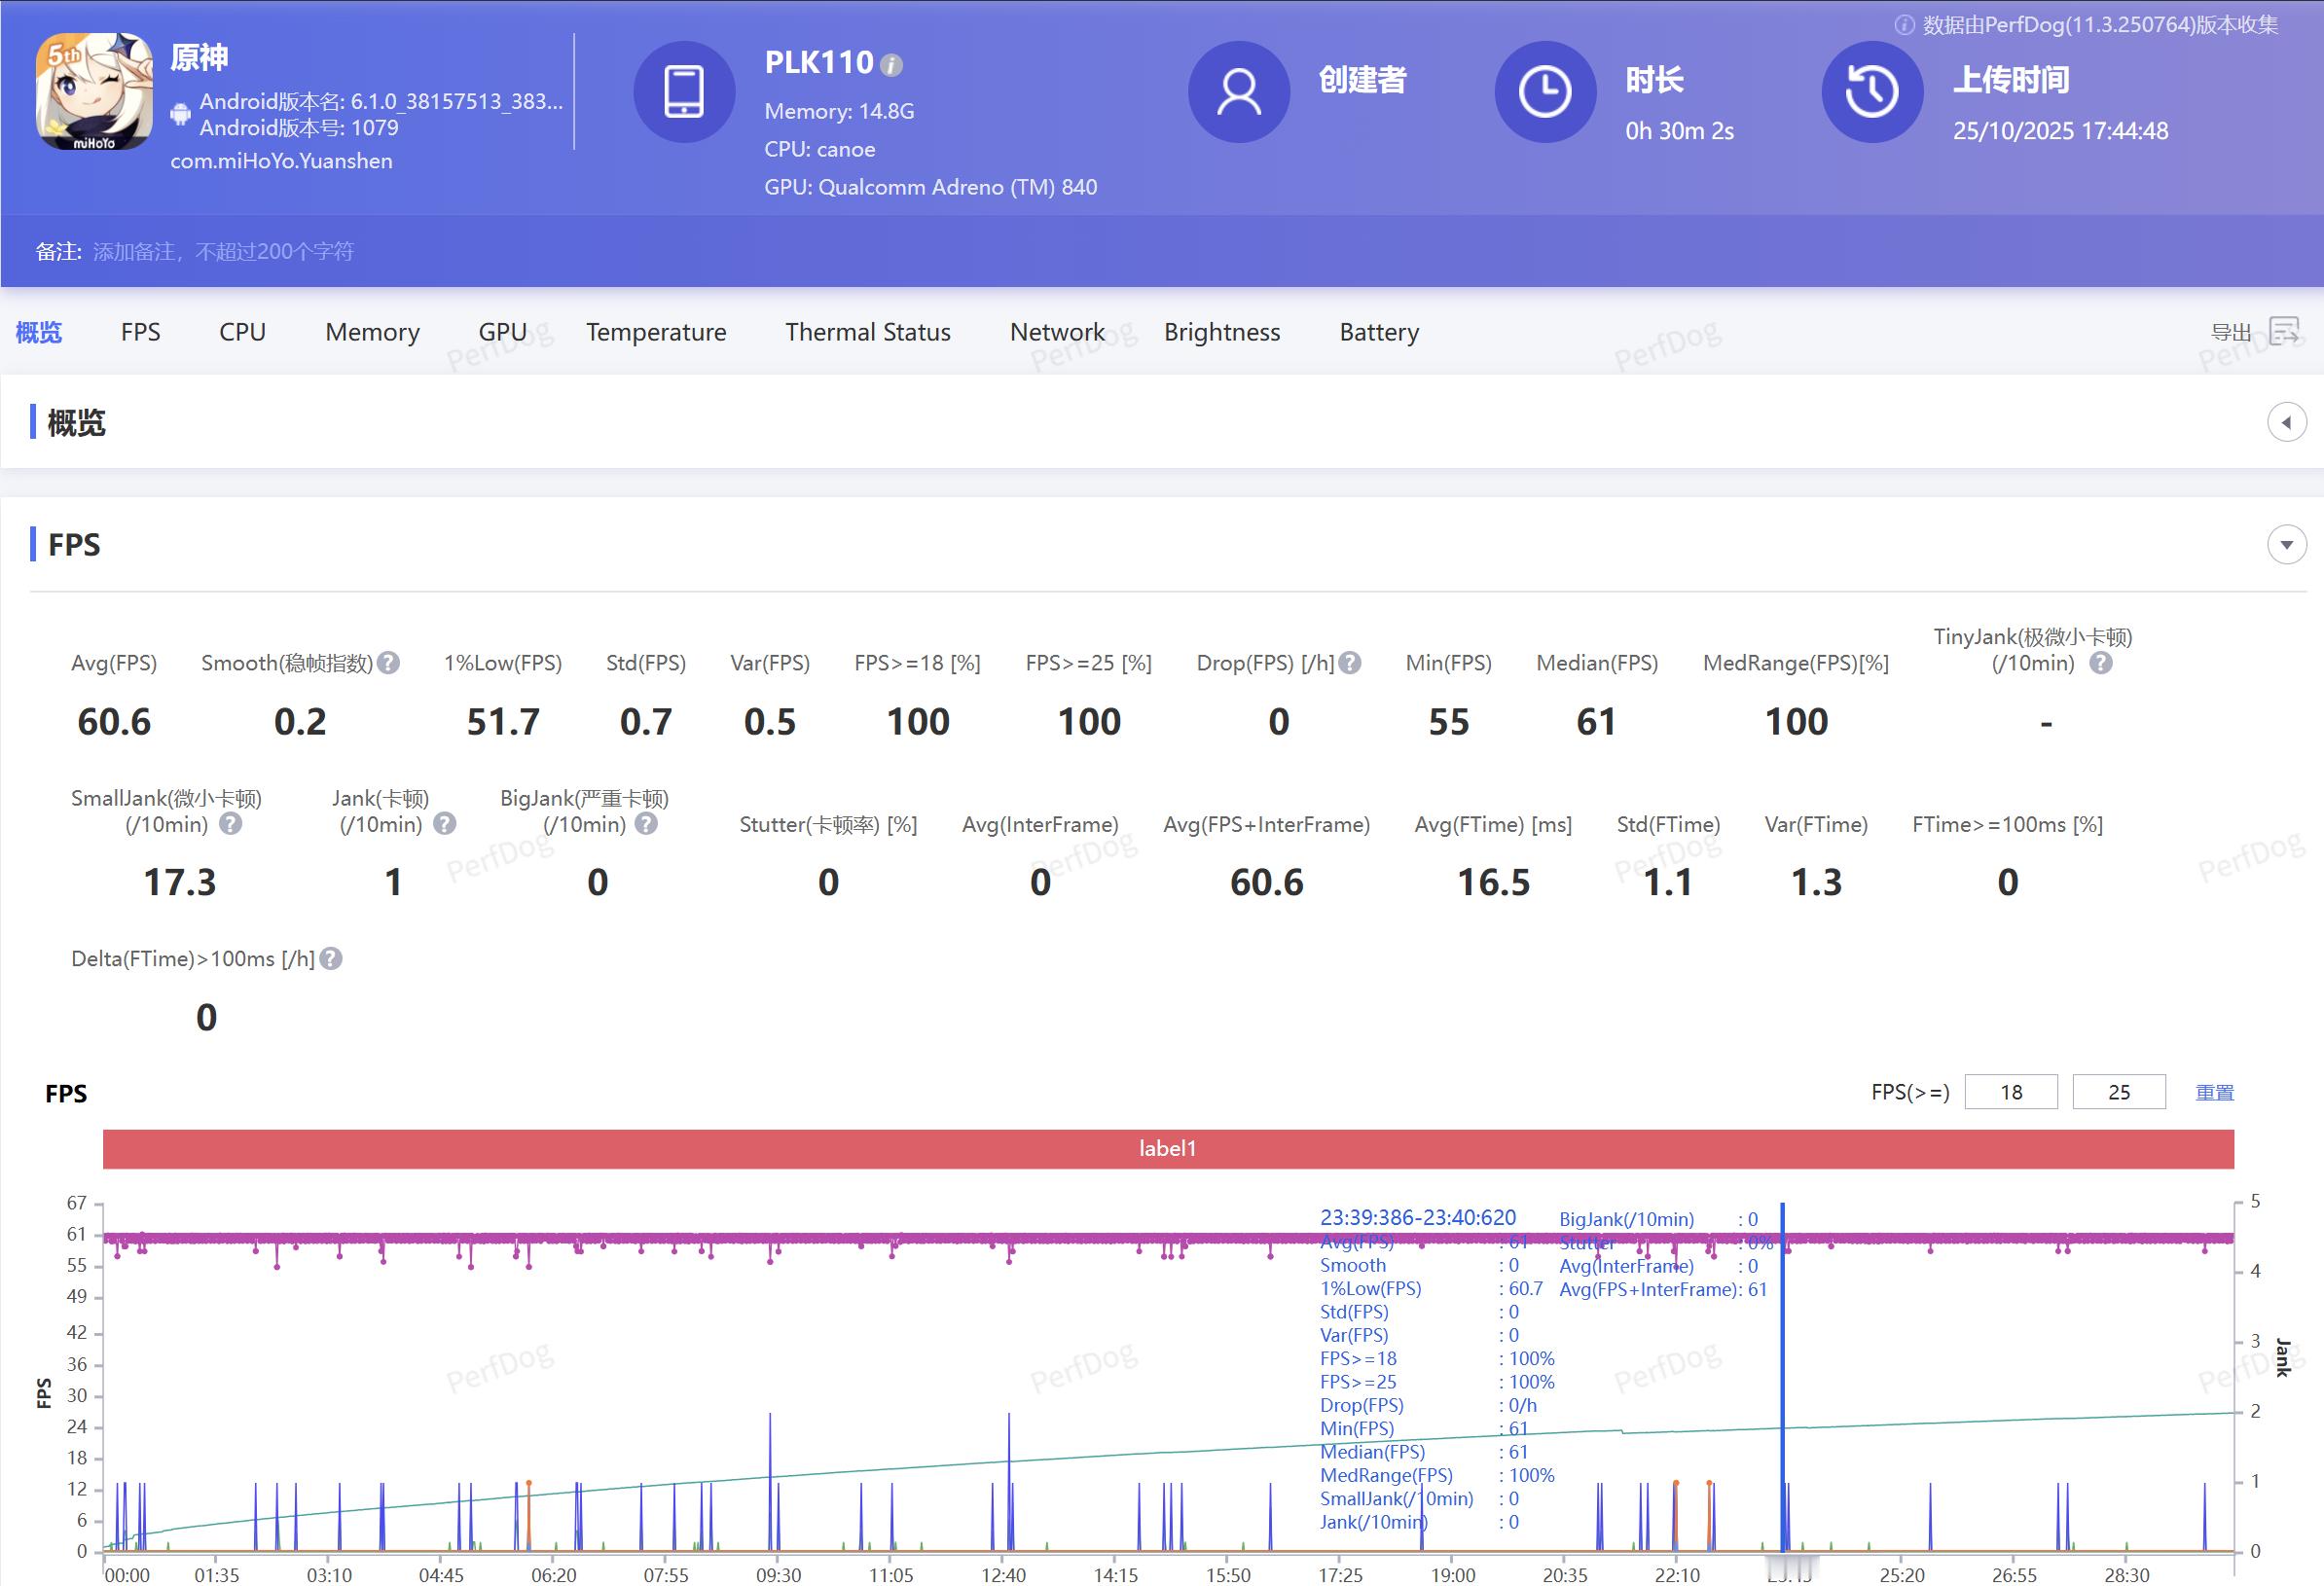
Task: Click the FPS threshold field showing 18
Action: [x=2010, y=1092]
